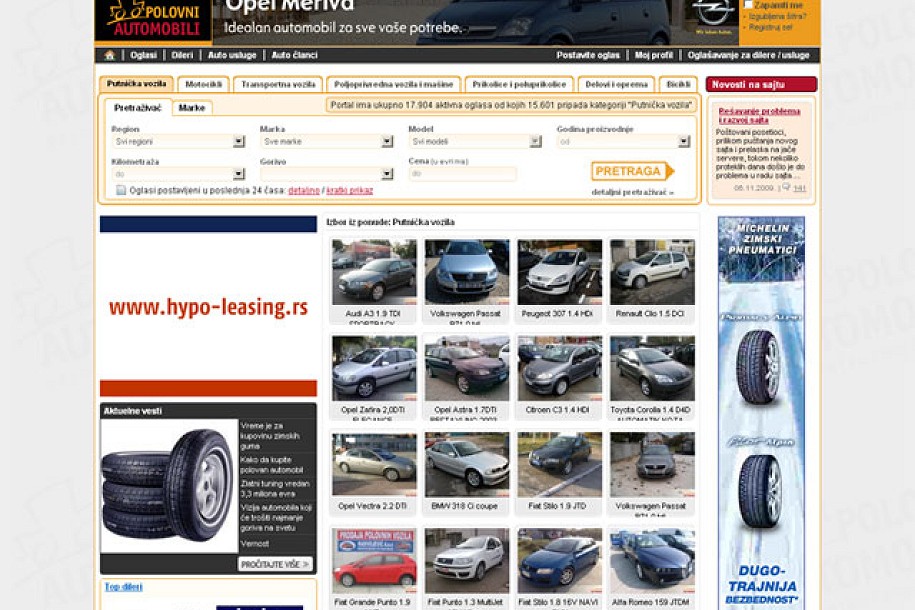915x610 pixels.
Task: Open 'Rešavanje problema i razvoj sajta' news link
Action: pos(759,116)
